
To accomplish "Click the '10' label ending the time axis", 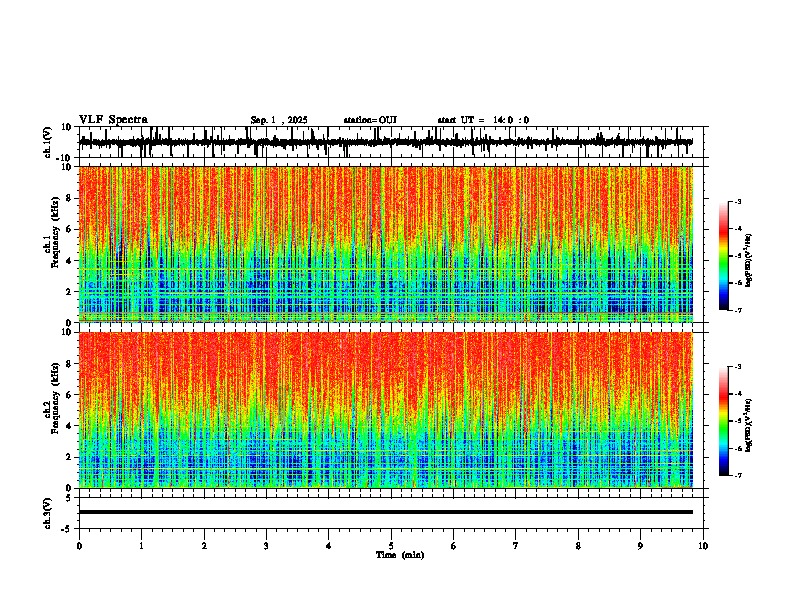I will (703, 546).
